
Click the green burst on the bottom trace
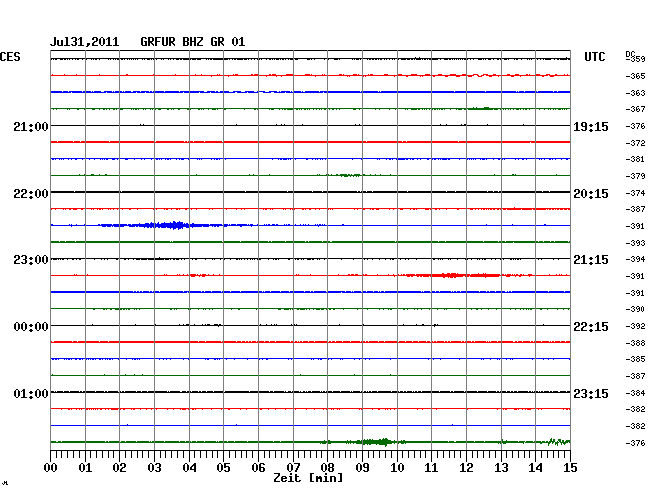[x=375, y=442]
